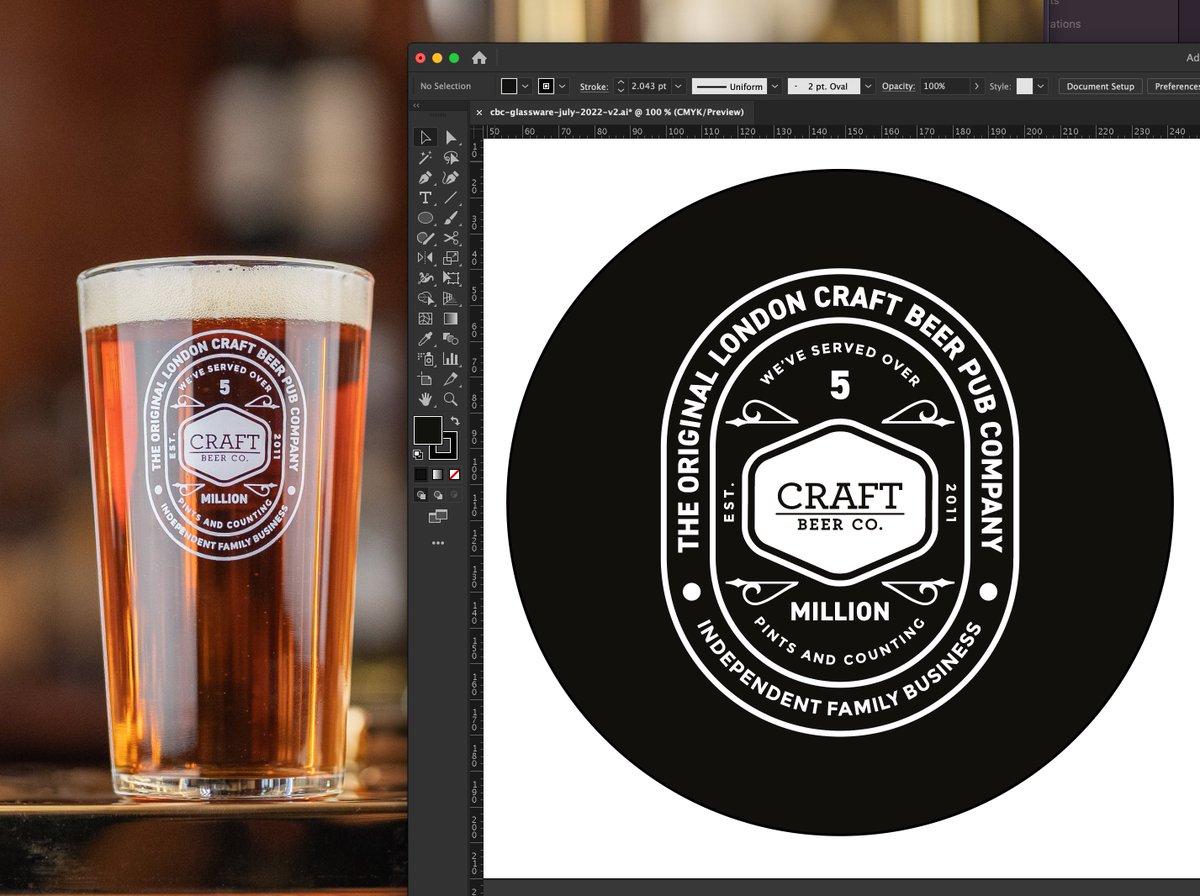1200x896 pixels.
Task: Adjust stroke weight stepper arrows
Action: [620, 86]
